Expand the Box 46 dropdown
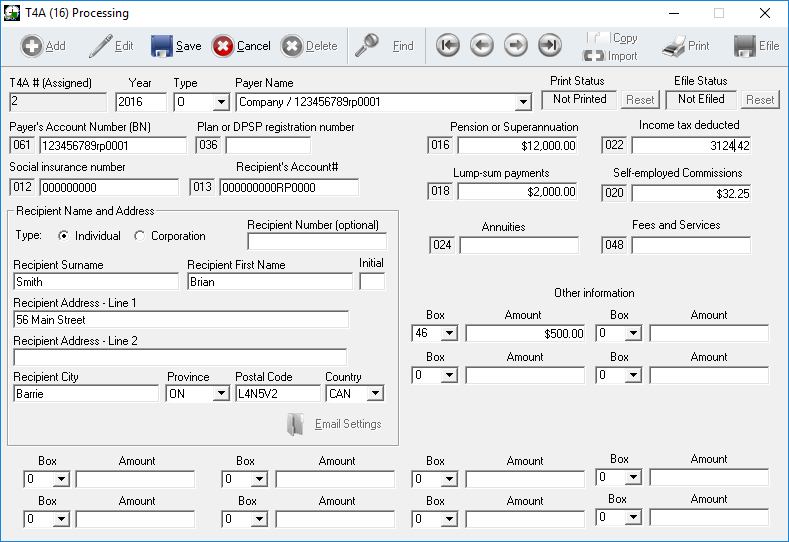The height and width of the screenshot is (542, 789). [450, 334]
